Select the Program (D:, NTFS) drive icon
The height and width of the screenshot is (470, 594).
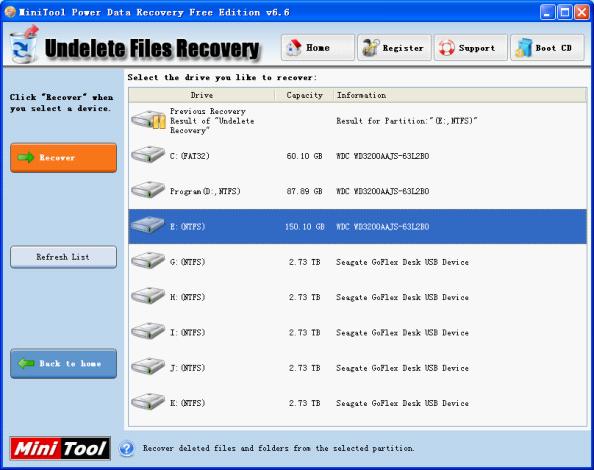(x=148, y=190)
